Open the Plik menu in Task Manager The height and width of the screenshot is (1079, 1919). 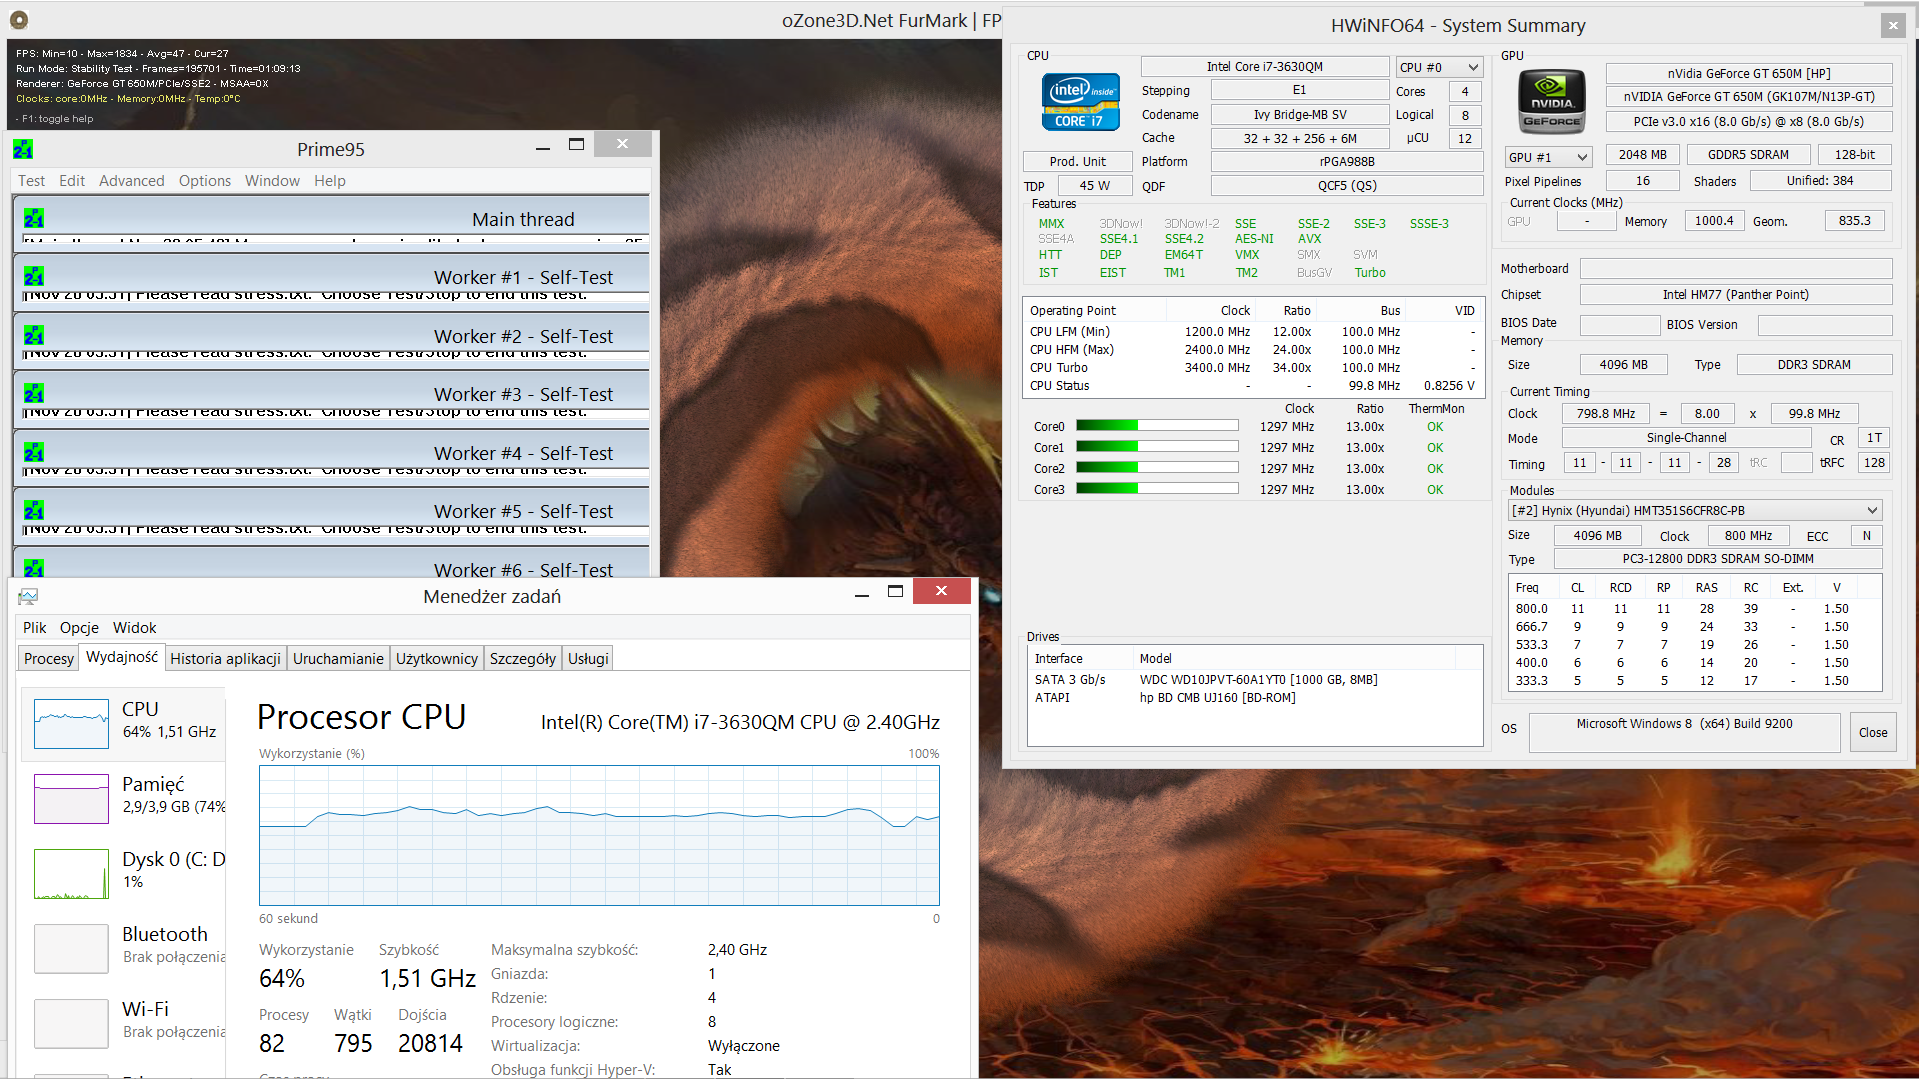tap(35, 628)
